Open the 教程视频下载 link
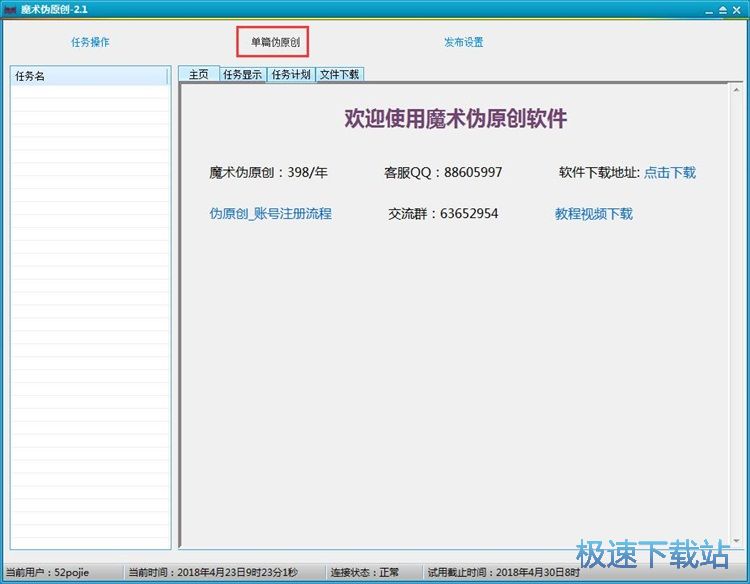This screenshot has height=584, width=750. tap(593, 213)
